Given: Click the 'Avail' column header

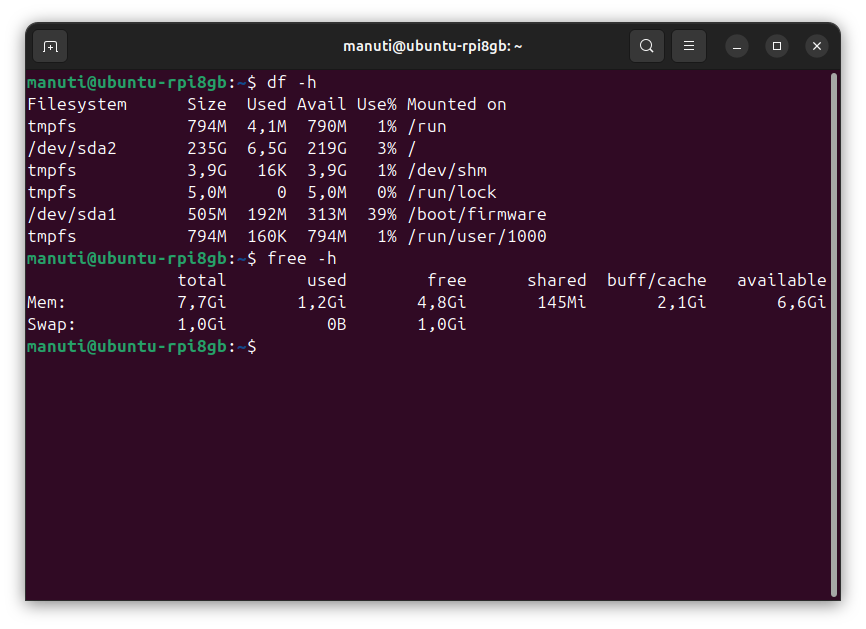Looking at the screenshot, I should 321,104.
